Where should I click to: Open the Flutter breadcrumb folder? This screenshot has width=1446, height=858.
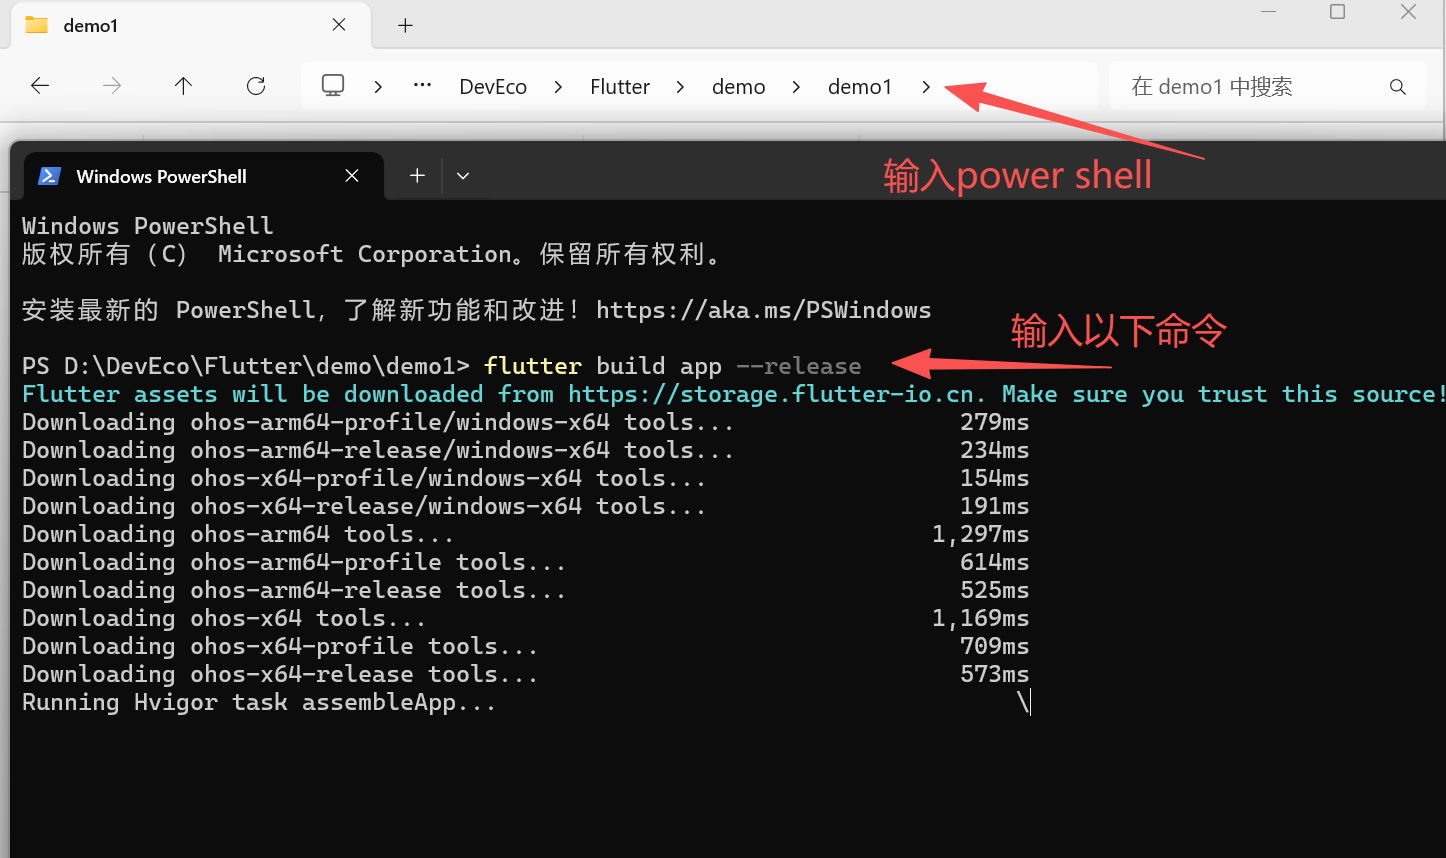point(620,87)
